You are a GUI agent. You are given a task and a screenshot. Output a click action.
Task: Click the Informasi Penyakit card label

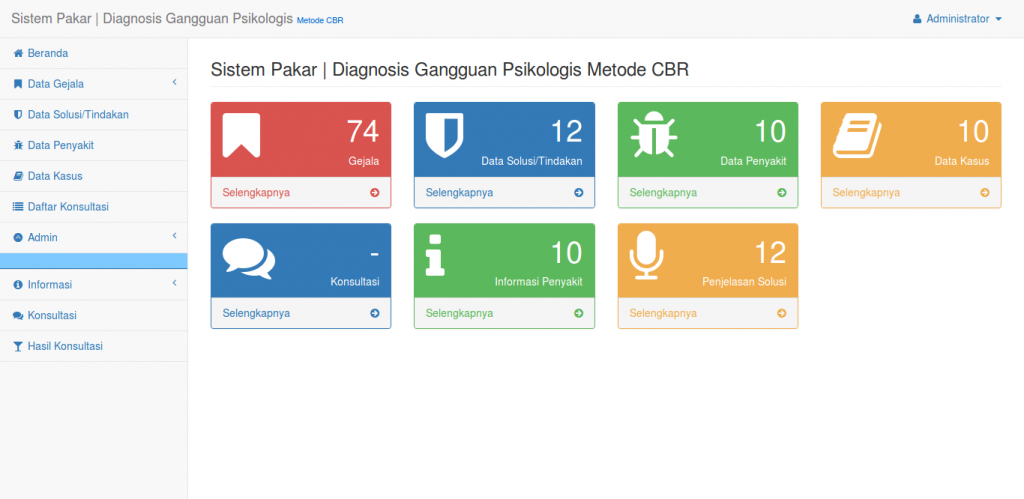tap(539, 282)
